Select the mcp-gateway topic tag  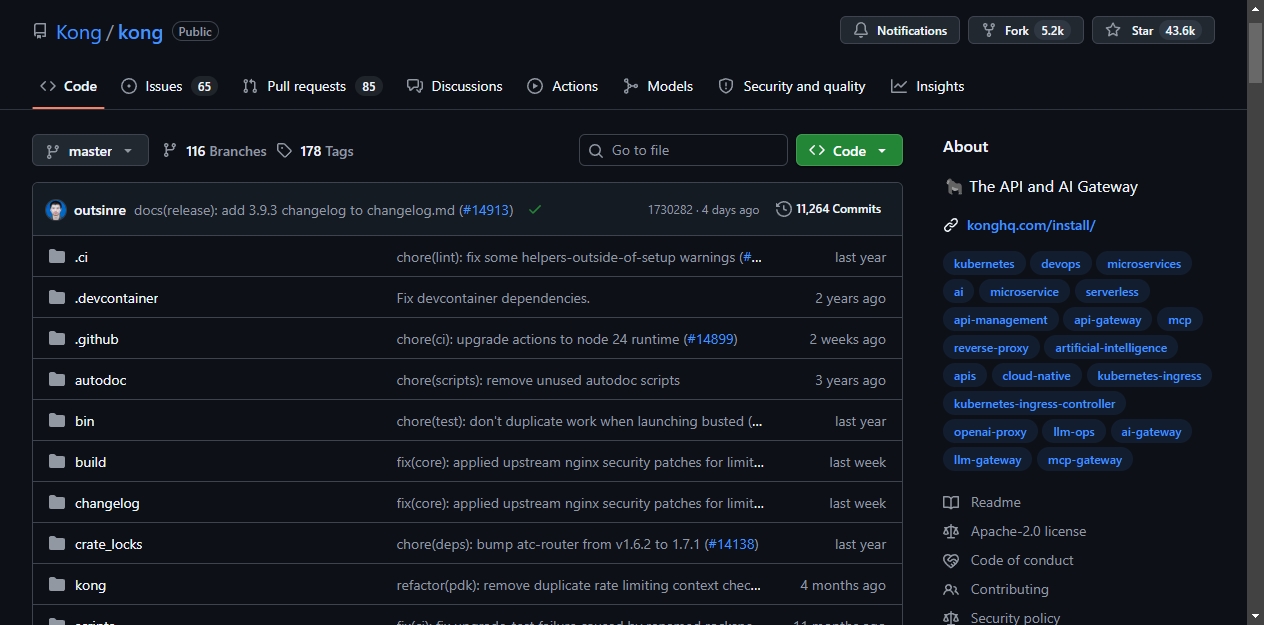pos(1084,460)
